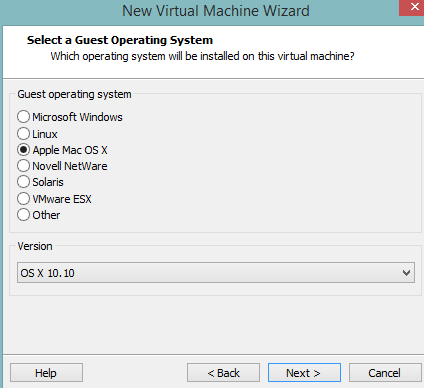Screen dimensions: 424x388
Task: Click the 'Guest operating system' group label
Action: (74, 94)
